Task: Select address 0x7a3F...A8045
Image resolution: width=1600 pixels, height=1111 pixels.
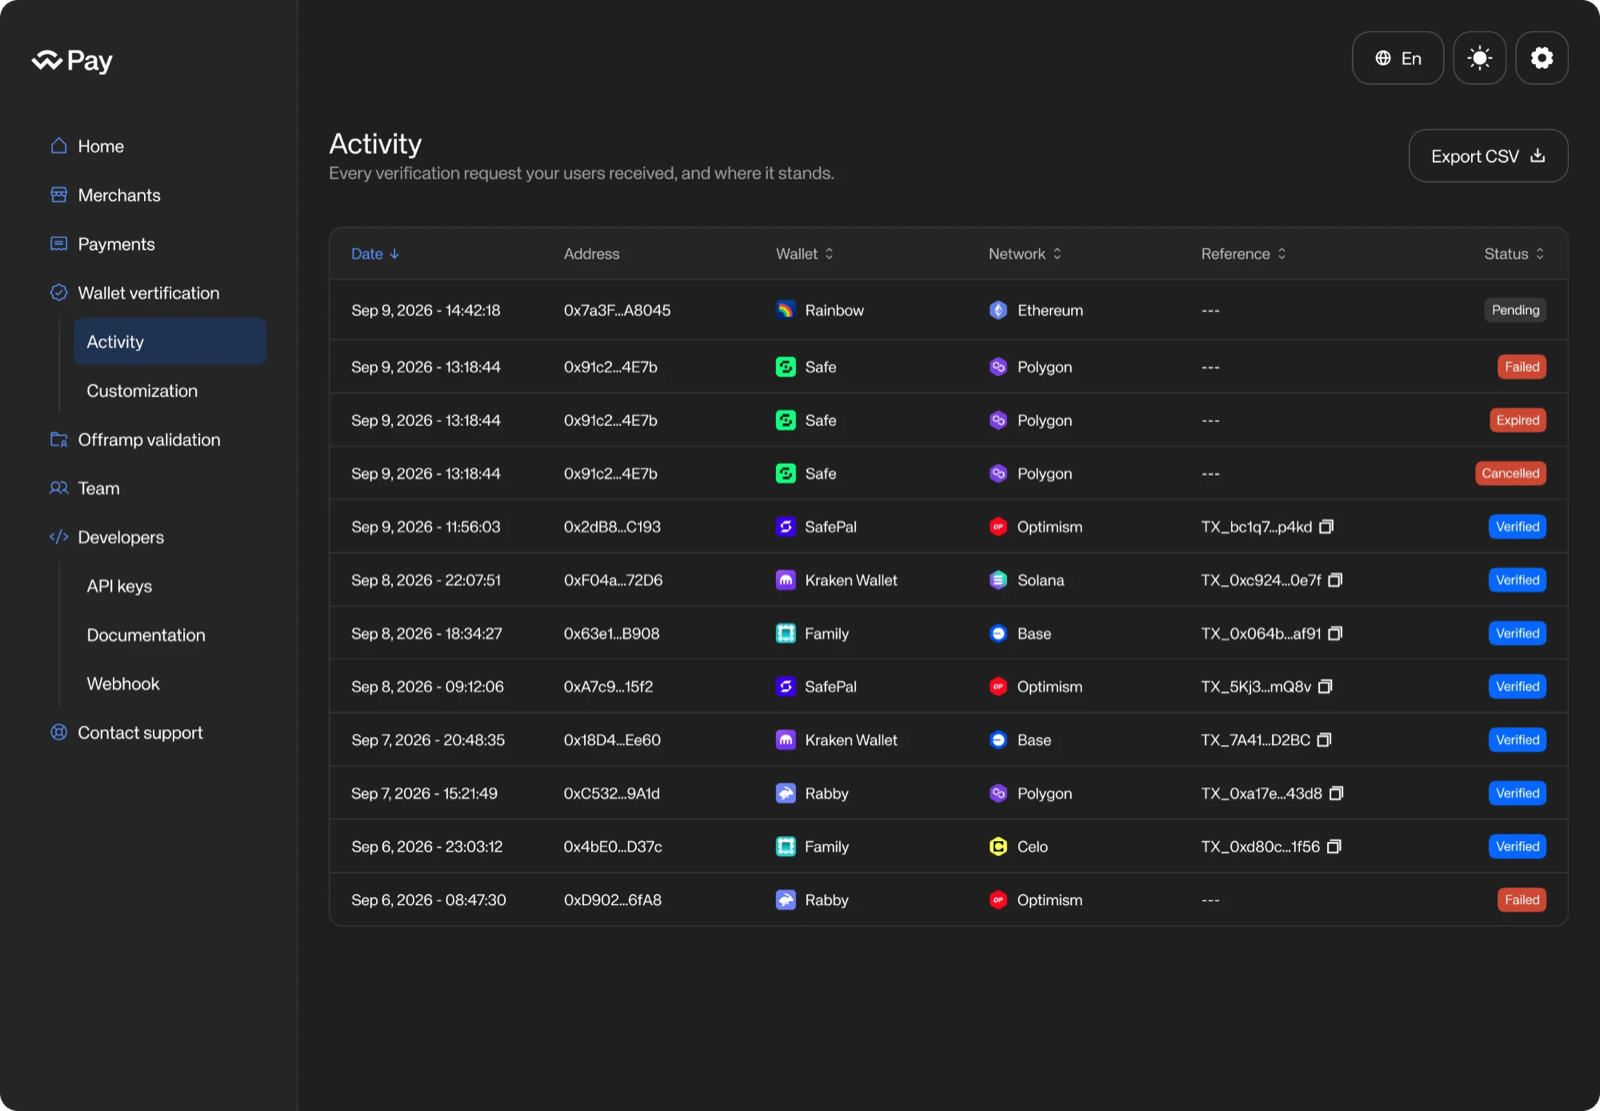Action: coord(617,310)
